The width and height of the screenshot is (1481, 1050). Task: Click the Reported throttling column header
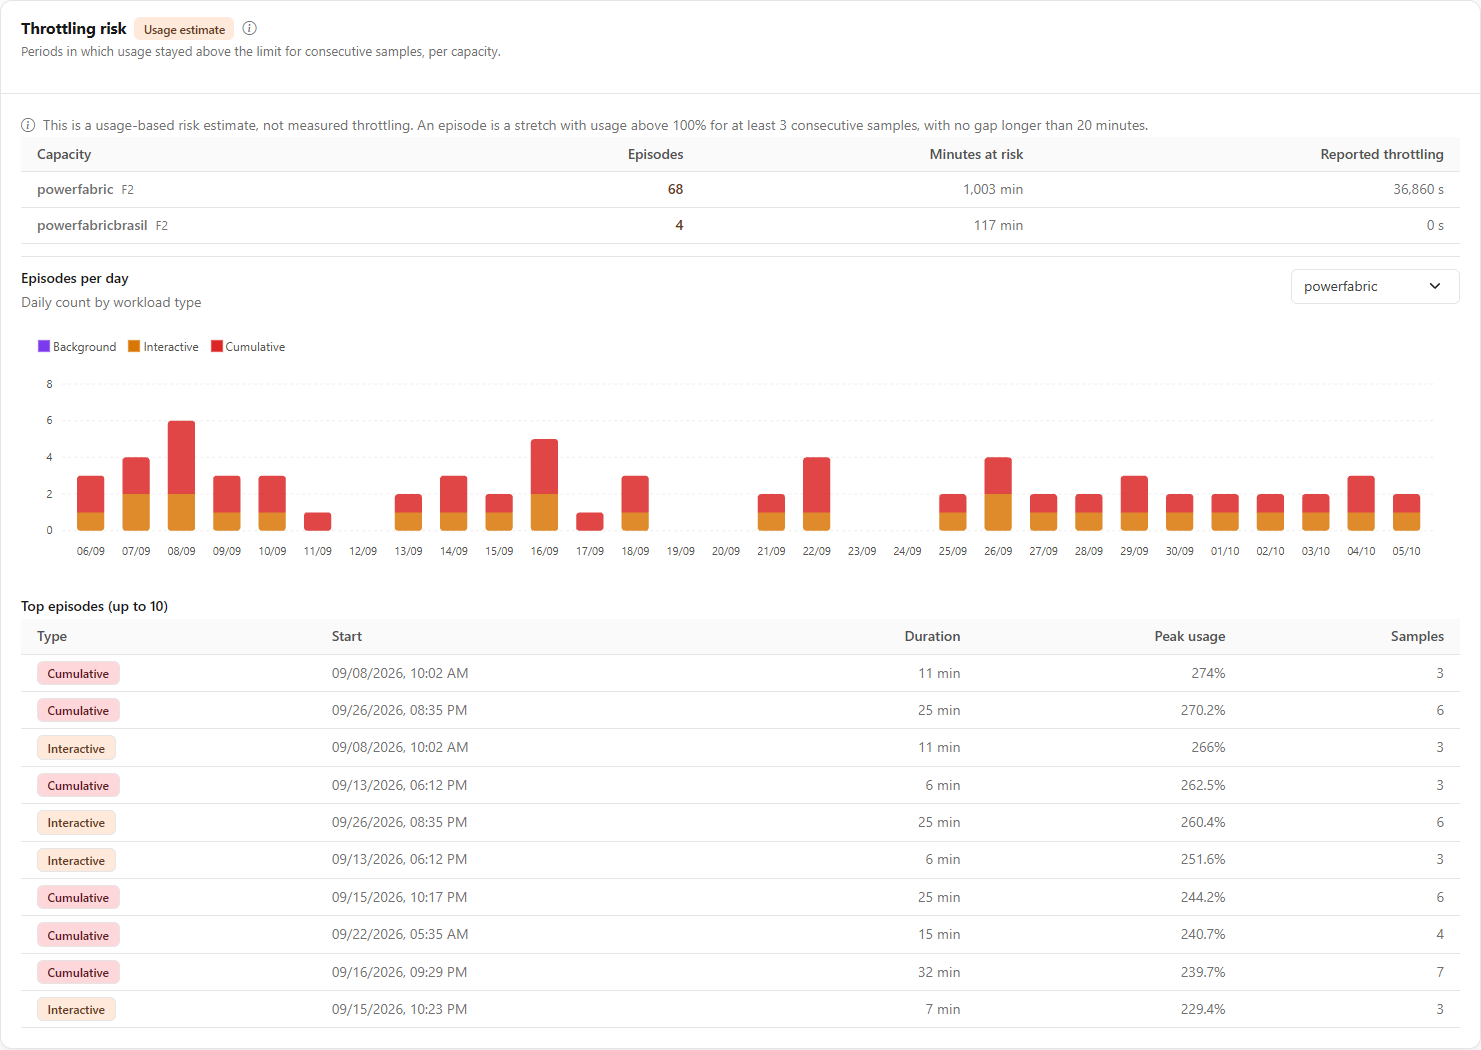(1382, 154)
